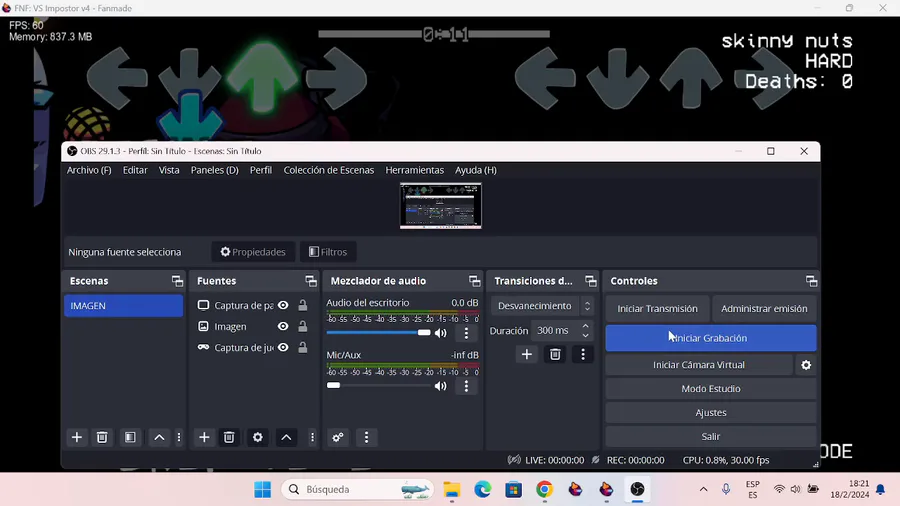Viewport: 900px width, 506px height.
Task: Show hidden system tray icons chevron
Action: coord(703,489)
